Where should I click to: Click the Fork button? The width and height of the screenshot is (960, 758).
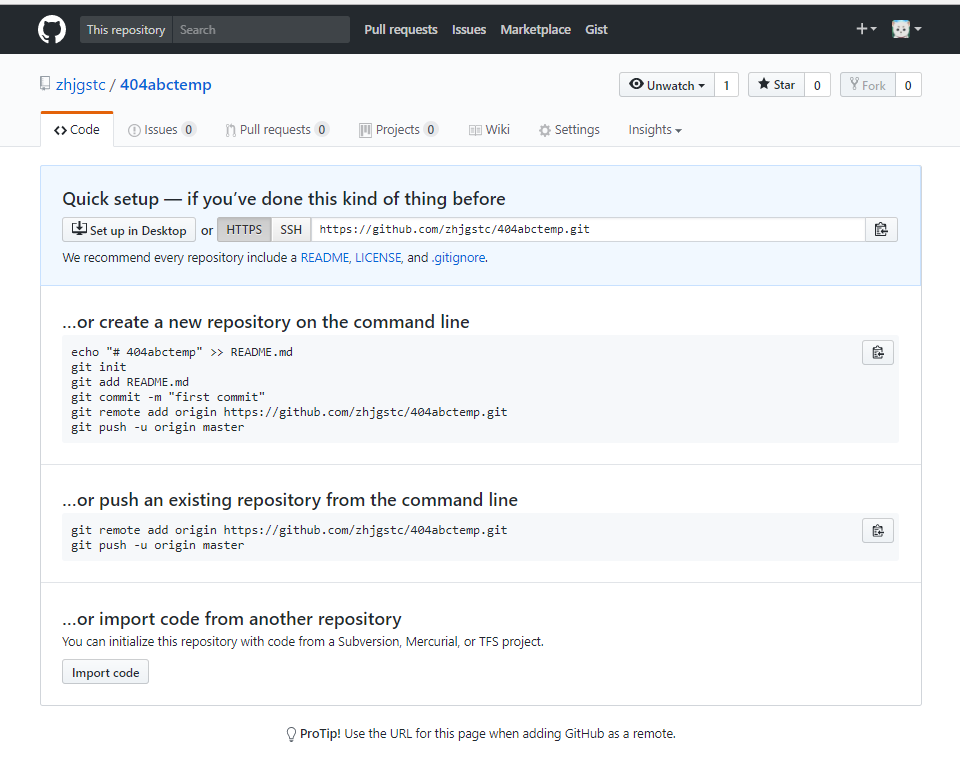coord(868,85)
